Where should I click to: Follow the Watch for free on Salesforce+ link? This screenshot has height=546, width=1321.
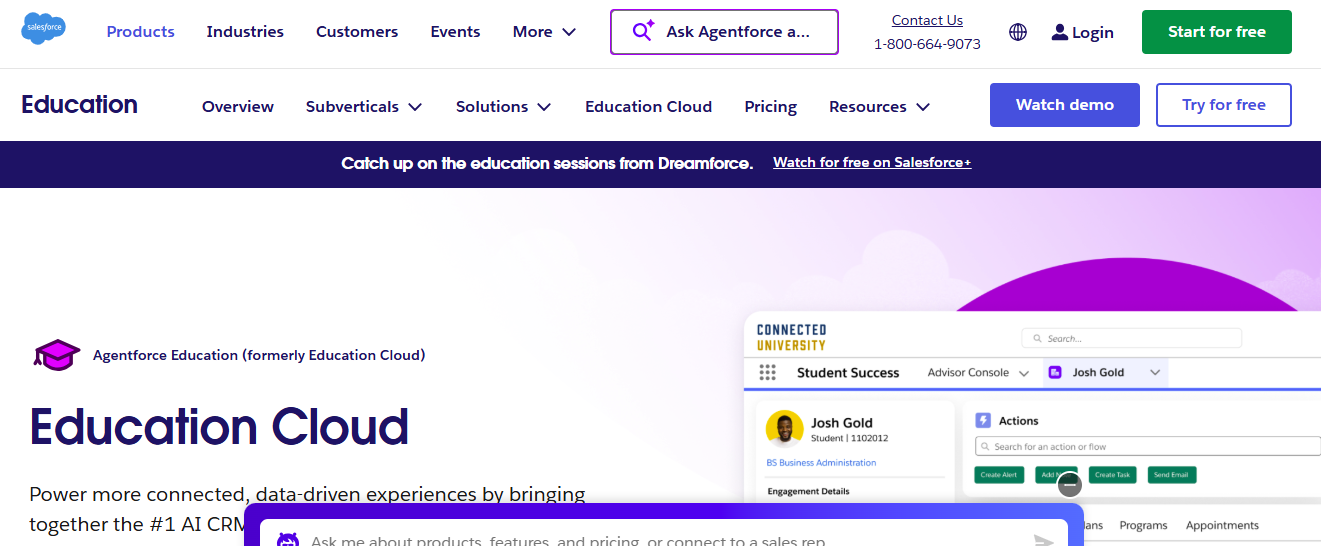(871, 163)
